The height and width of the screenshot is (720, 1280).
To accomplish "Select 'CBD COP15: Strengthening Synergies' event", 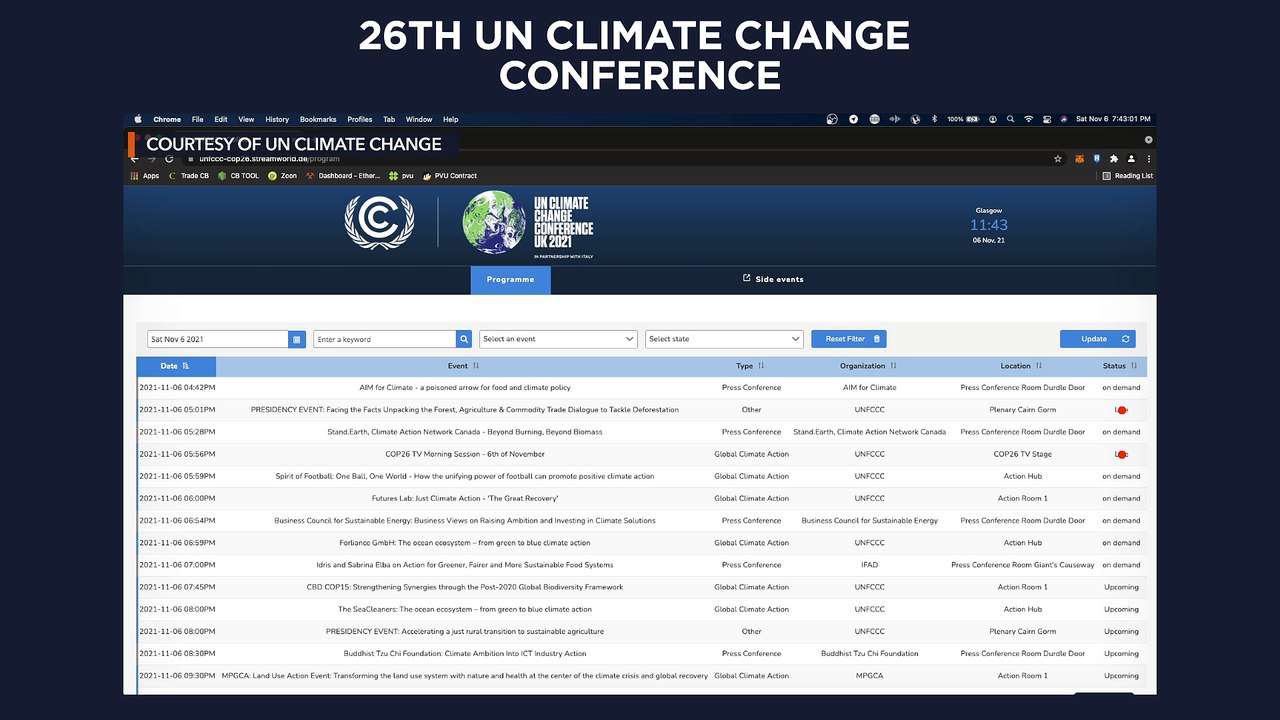I will click(465, 587).
